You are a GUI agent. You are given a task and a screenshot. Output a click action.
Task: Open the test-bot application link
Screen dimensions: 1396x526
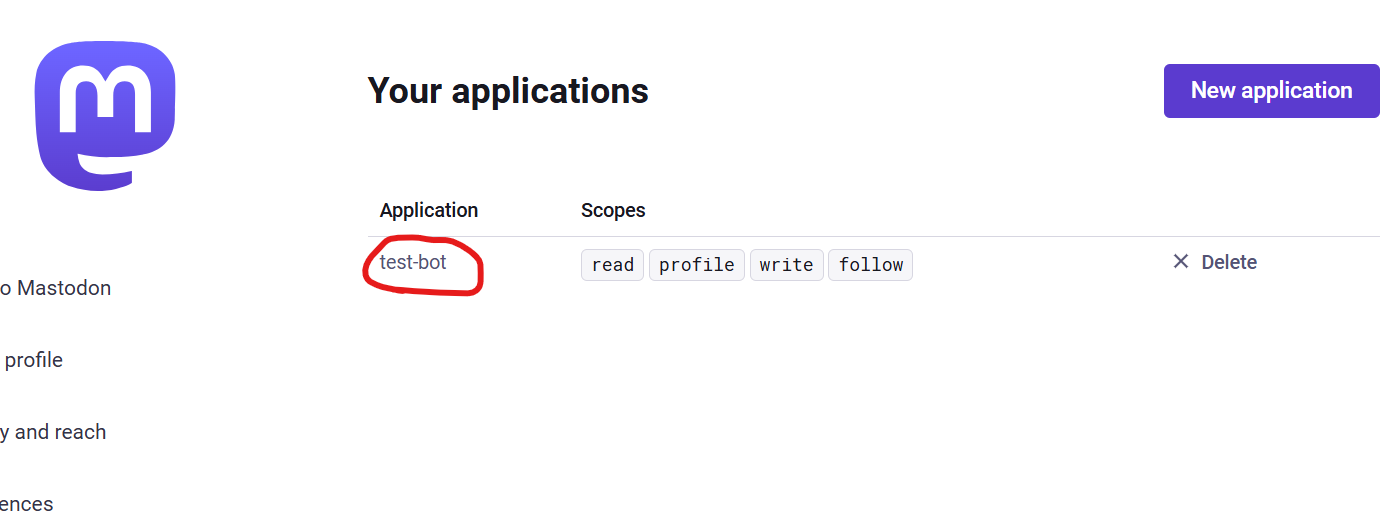(x=413, y=263)
